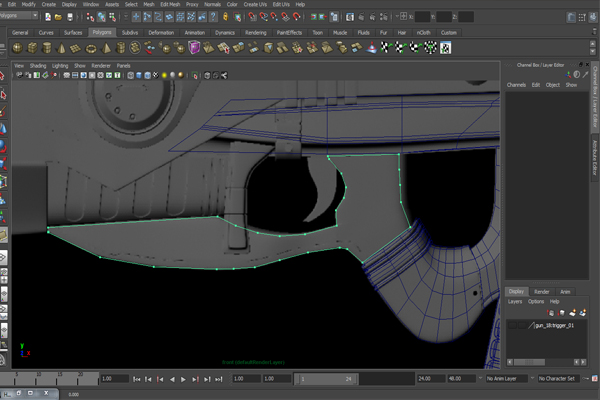Open the animation preferences icon
The image size is (600, 400).
(x=595, y=379)
